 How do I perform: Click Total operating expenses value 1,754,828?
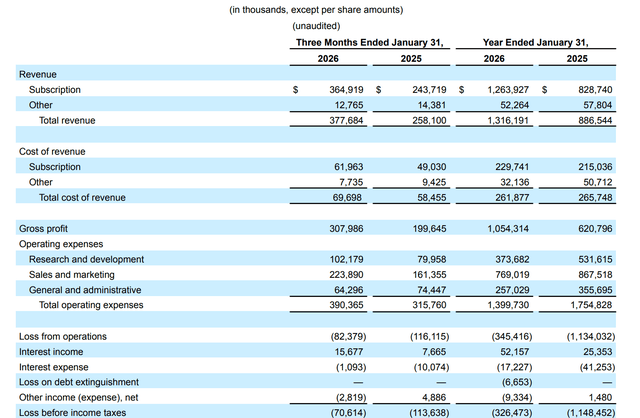tap(591, 305)
